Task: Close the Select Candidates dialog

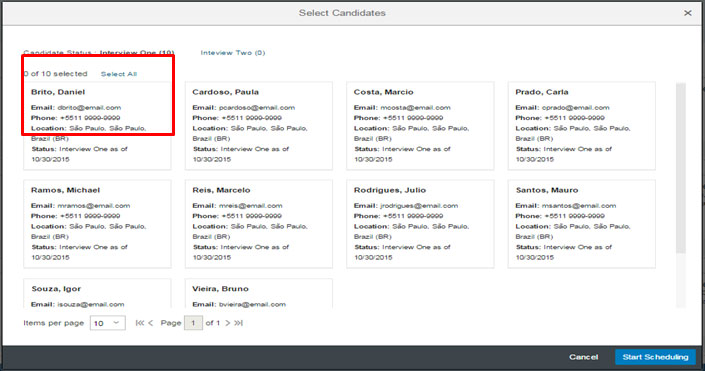Action: pyautogui.click(x=687, y=13)
